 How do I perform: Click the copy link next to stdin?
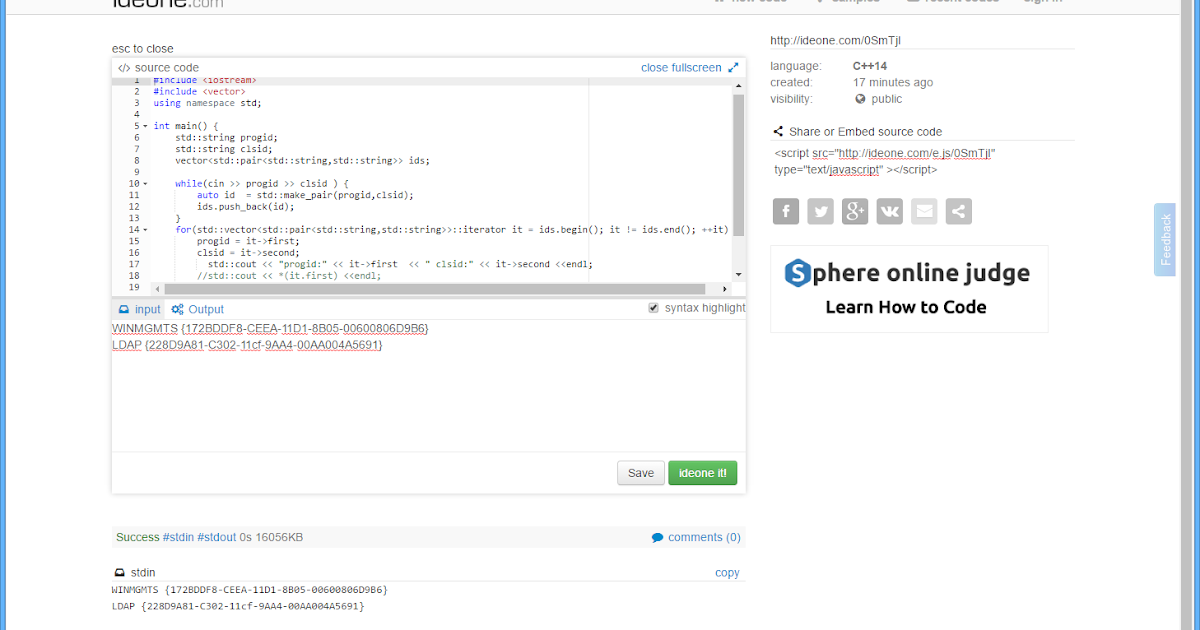tap(727, 572)
